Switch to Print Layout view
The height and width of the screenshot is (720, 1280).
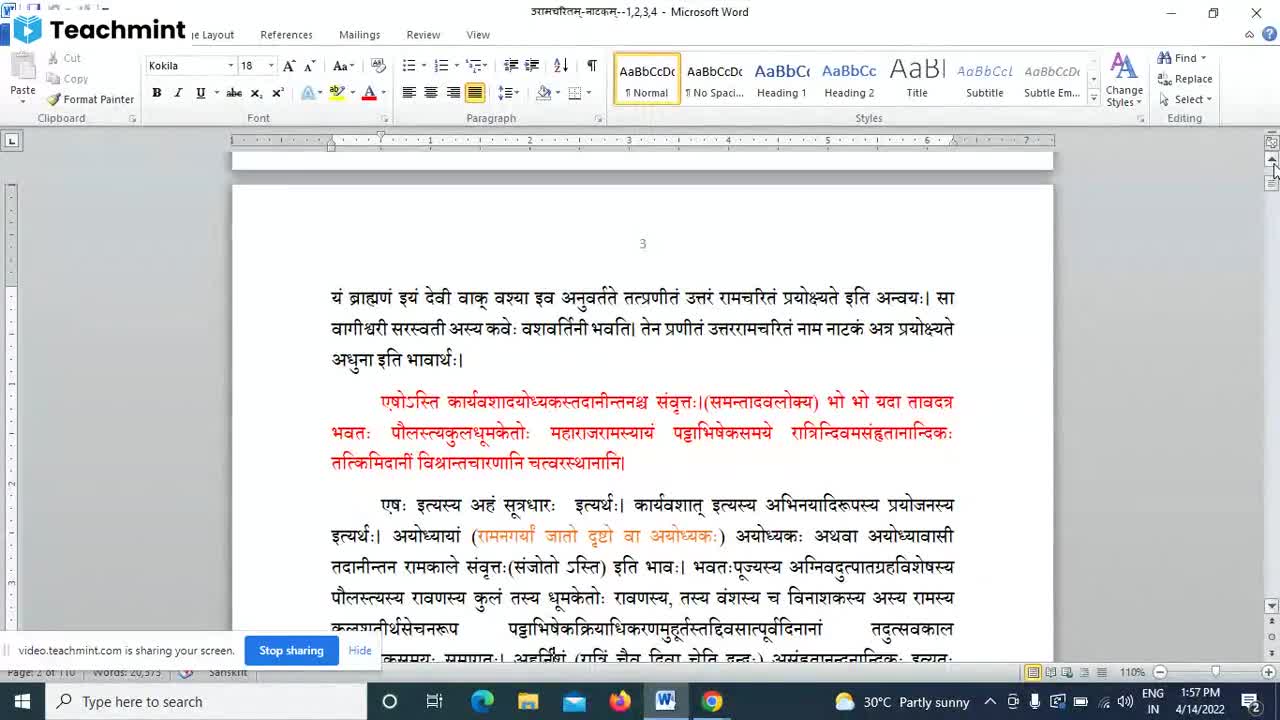click(1033, 672)
